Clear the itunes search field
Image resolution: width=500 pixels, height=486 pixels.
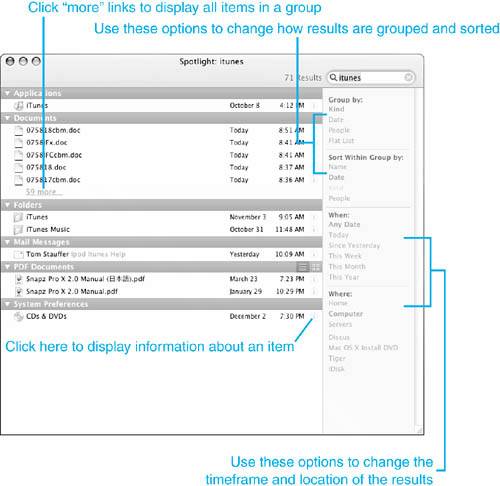[x=408, y=77]
